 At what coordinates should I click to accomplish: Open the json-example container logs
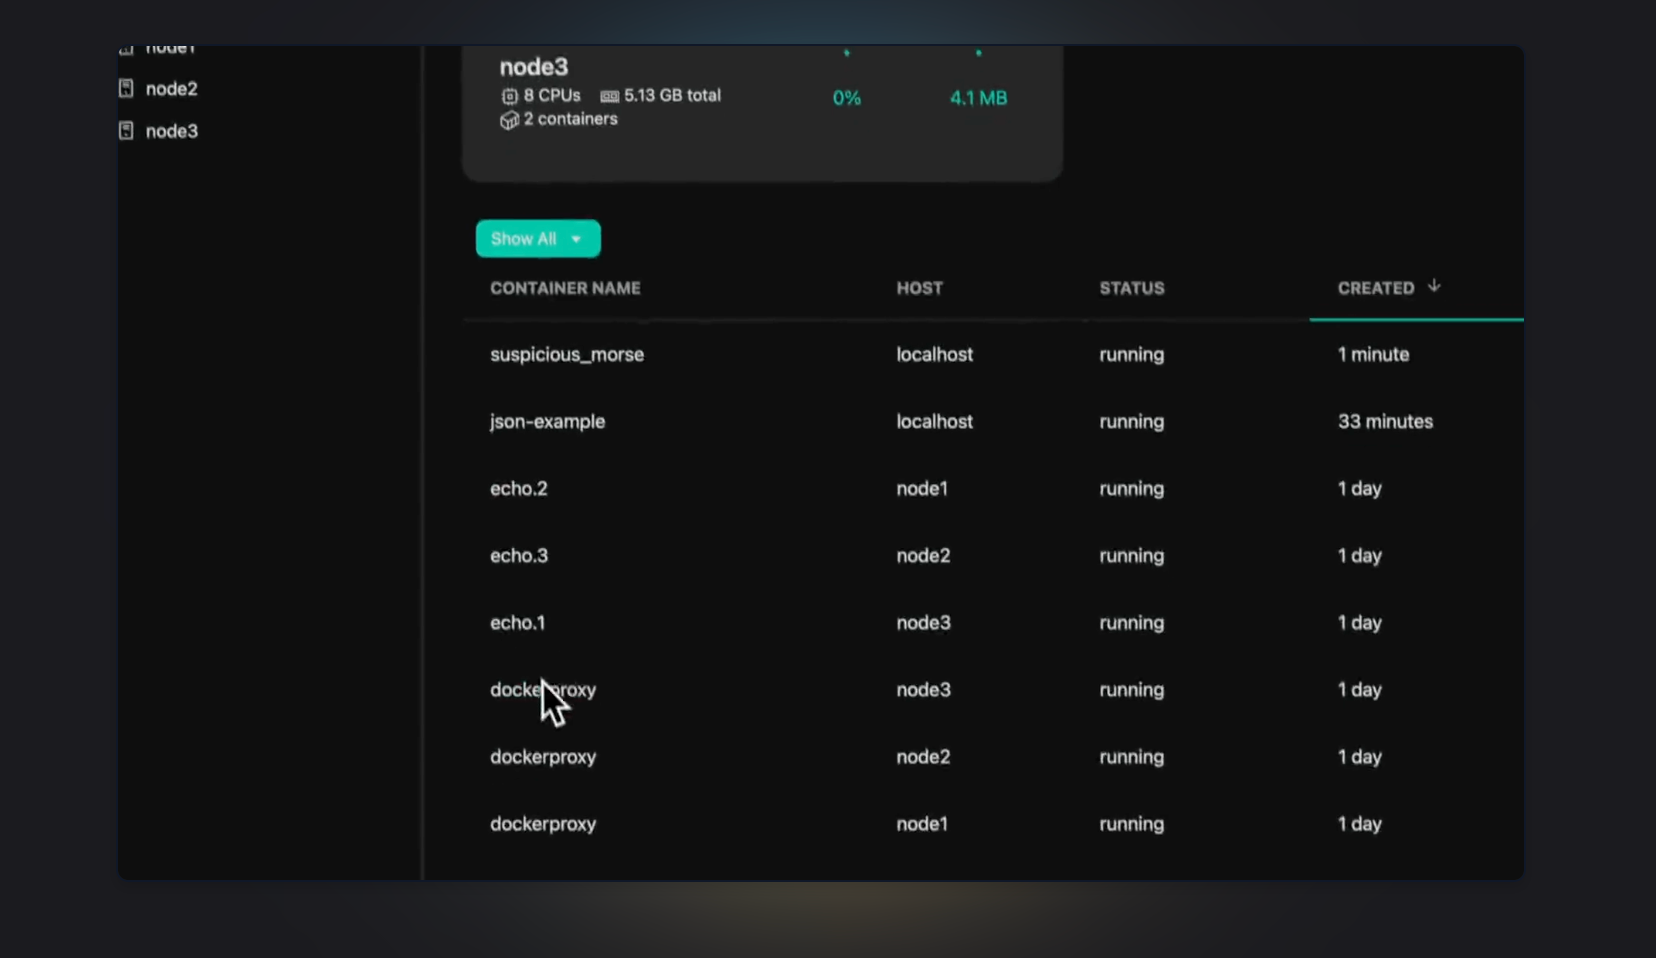(547, 421)
